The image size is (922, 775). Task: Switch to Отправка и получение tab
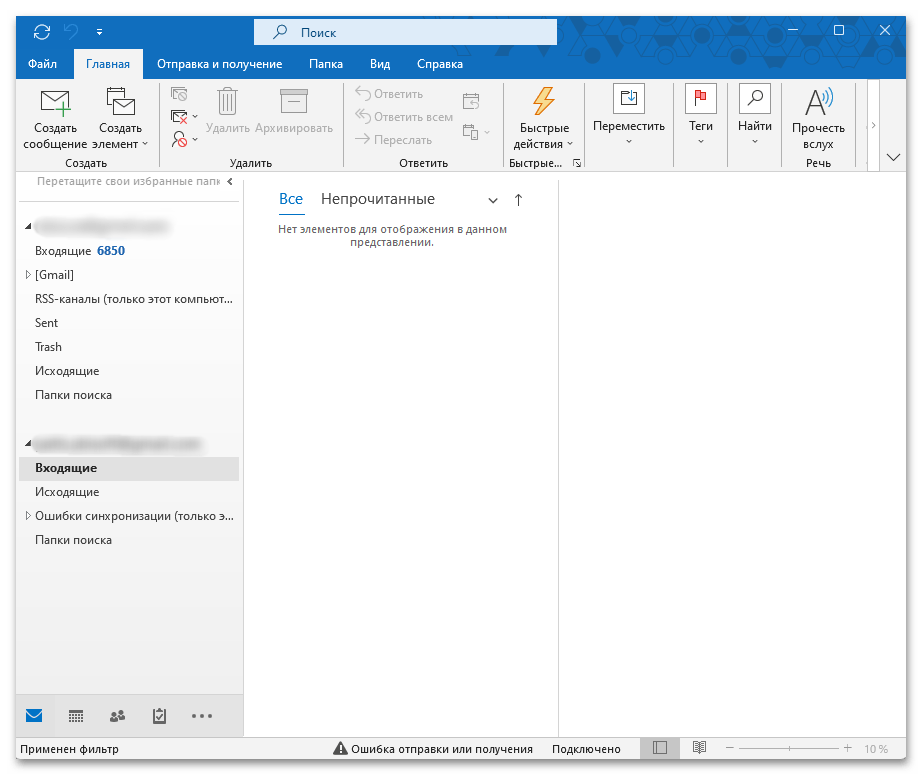219,63
